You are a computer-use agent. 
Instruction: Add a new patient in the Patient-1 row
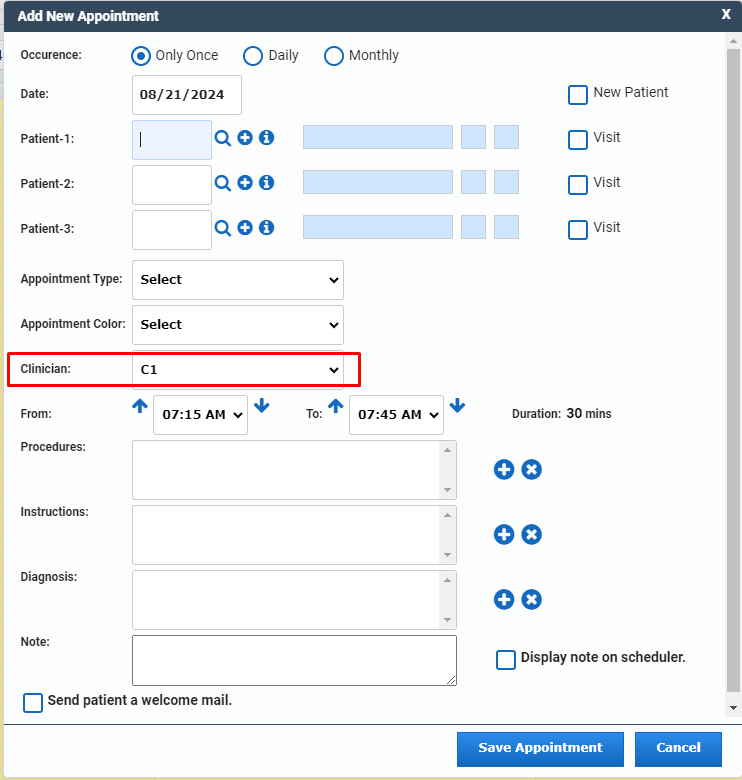[x=245, y=137]
